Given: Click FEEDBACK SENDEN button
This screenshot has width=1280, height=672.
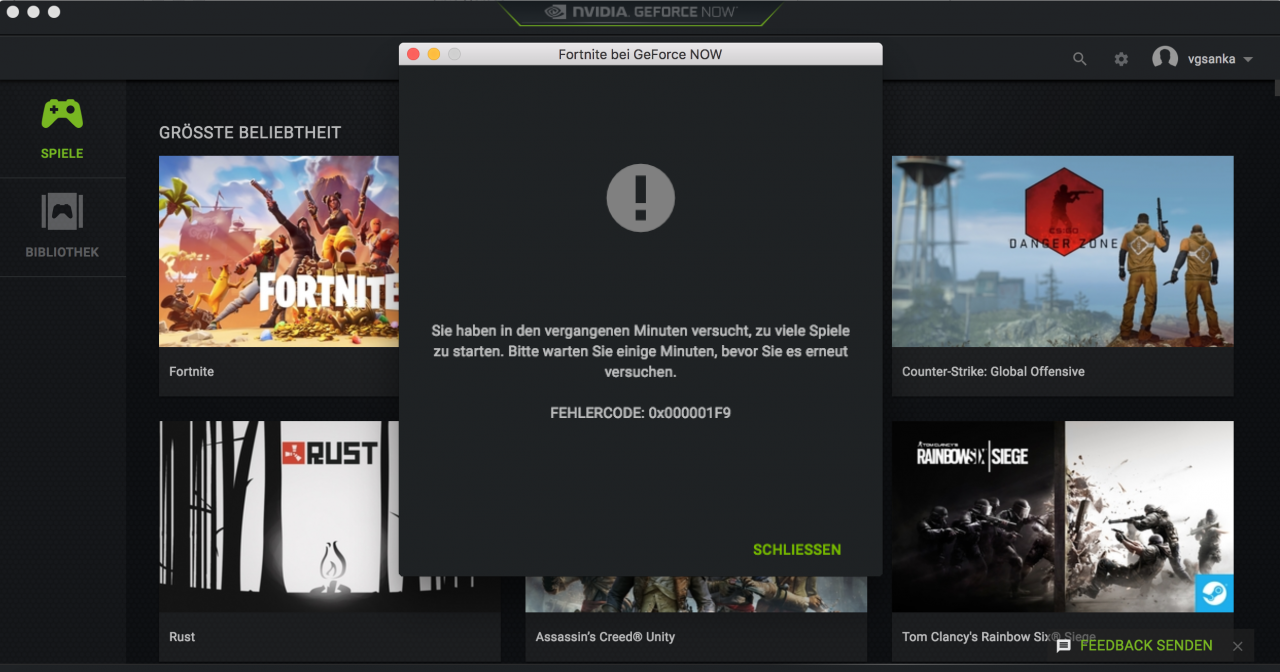Looking at the screenshot, I should coord(1146,646).
